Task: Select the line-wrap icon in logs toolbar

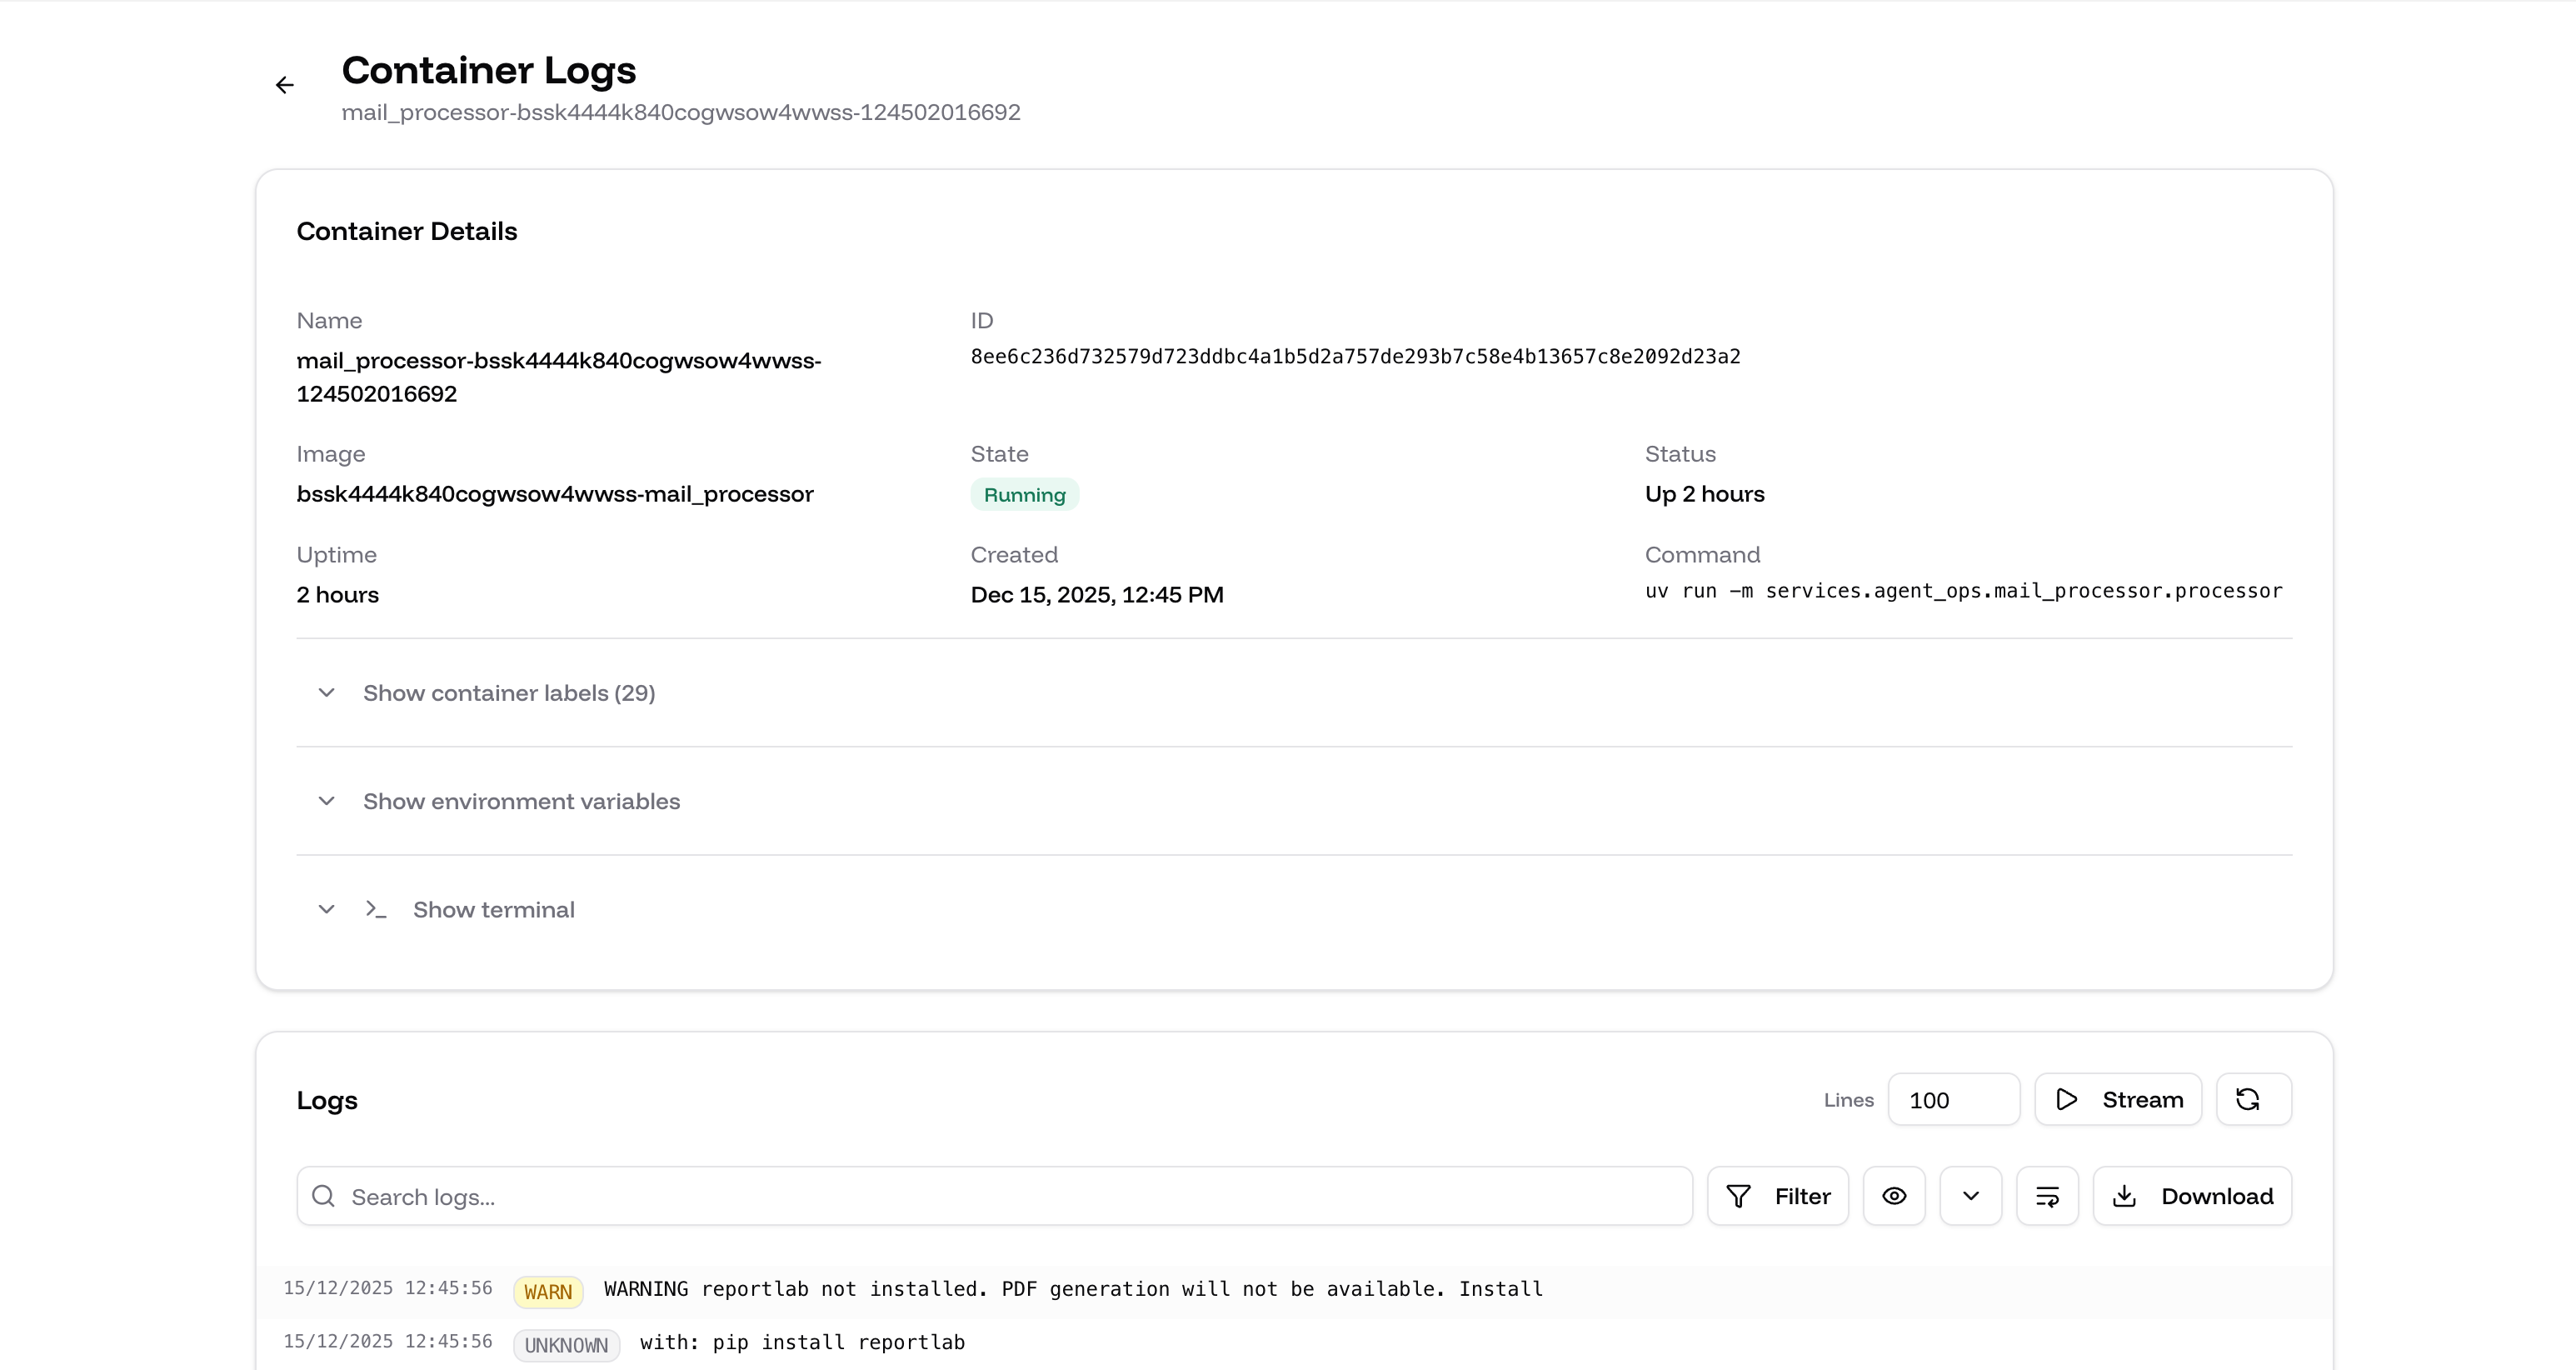Action: (x=2047, y=1196)
